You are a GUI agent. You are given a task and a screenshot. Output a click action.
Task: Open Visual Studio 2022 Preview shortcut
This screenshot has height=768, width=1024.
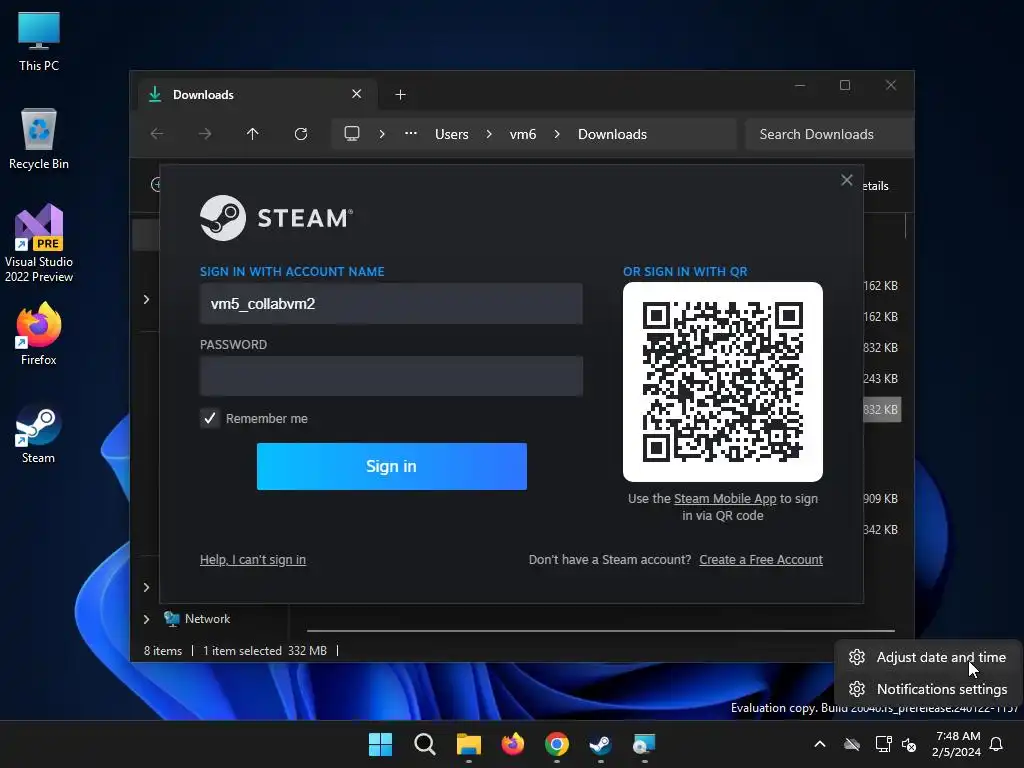point(39,243)
